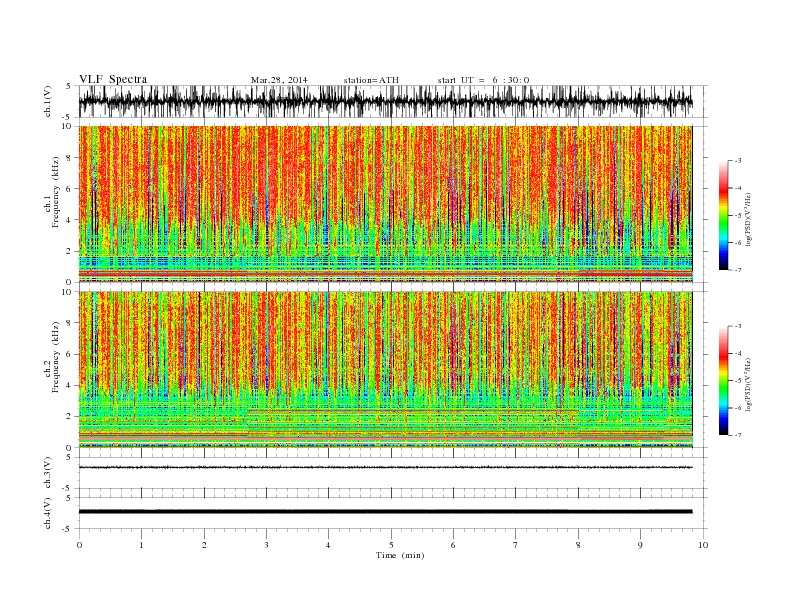This screenshot has height=612, width=792.
Task: Select the "ch.4(V)" axis label
Action: click(48, 513)
